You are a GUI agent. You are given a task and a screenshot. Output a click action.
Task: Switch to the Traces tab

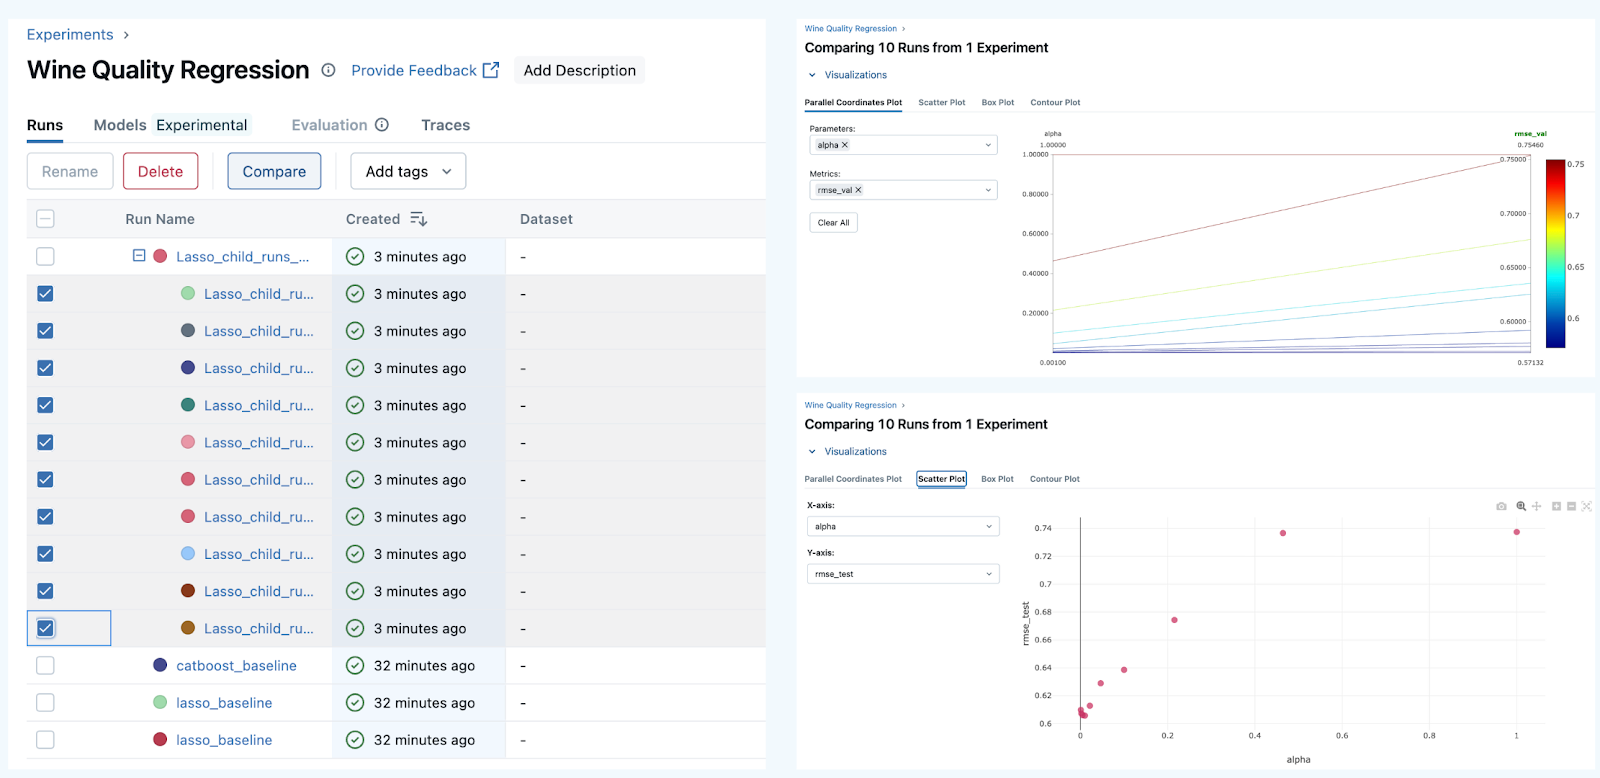(x=445, y=125)
